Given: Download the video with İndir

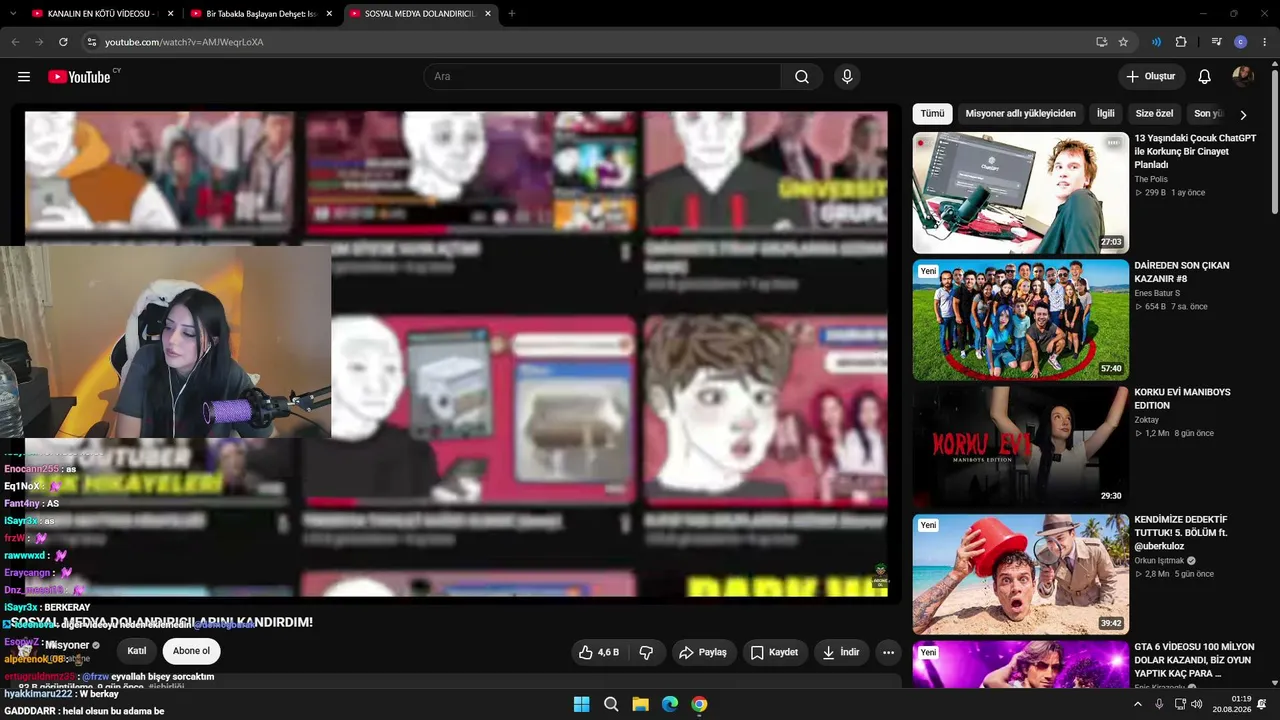Looking at the screenshot, I should click(841, 652).
